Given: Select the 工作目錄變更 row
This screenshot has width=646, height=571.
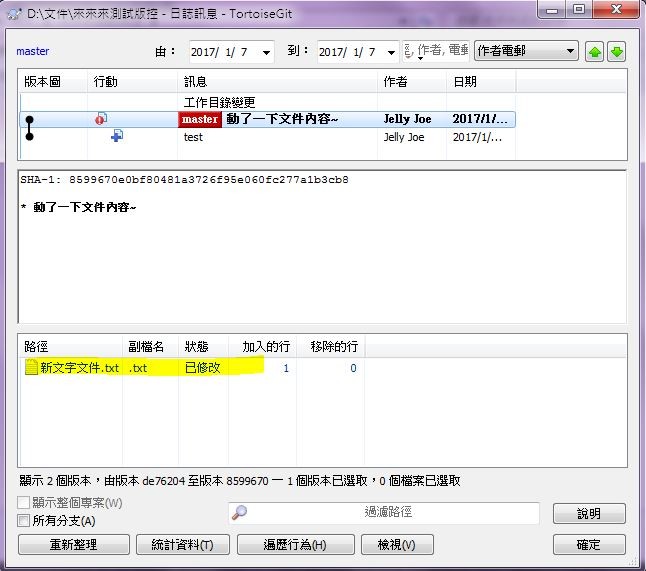Looking at the screenshot, I should [268, 102].
